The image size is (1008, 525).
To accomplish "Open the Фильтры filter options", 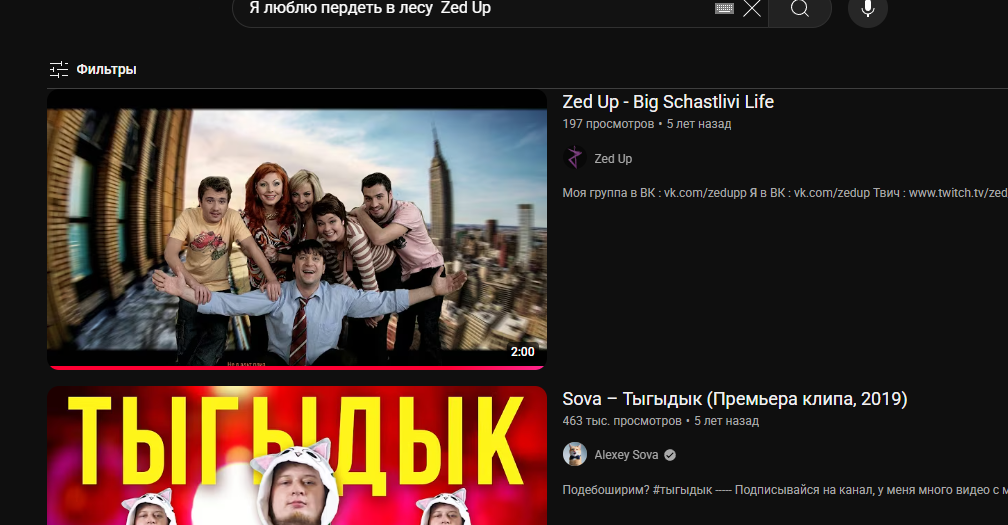I will coord(93,69).
